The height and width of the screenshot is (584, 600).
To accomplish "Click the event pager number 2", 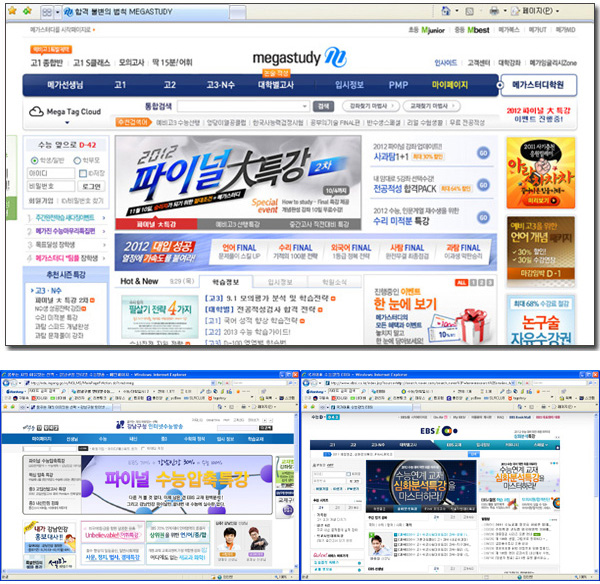I will tap(482, 282).
